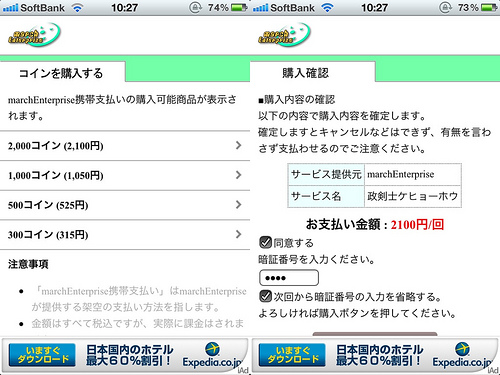
Task: Tap the marchEnterprise logo on right screen
Action: coord(284,35)
